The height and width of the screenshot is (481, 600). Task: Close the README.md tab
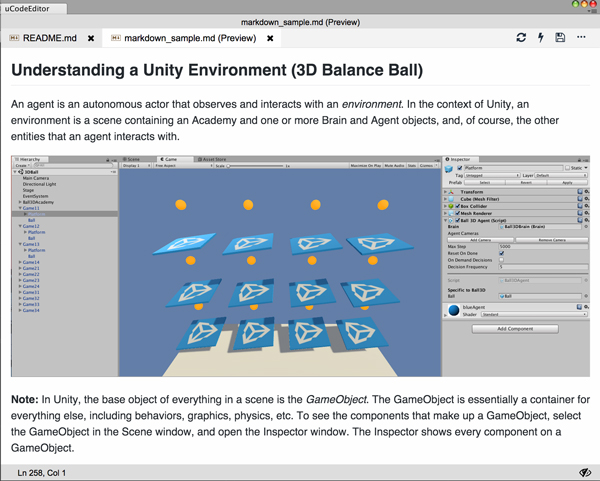tap(91, 38)
